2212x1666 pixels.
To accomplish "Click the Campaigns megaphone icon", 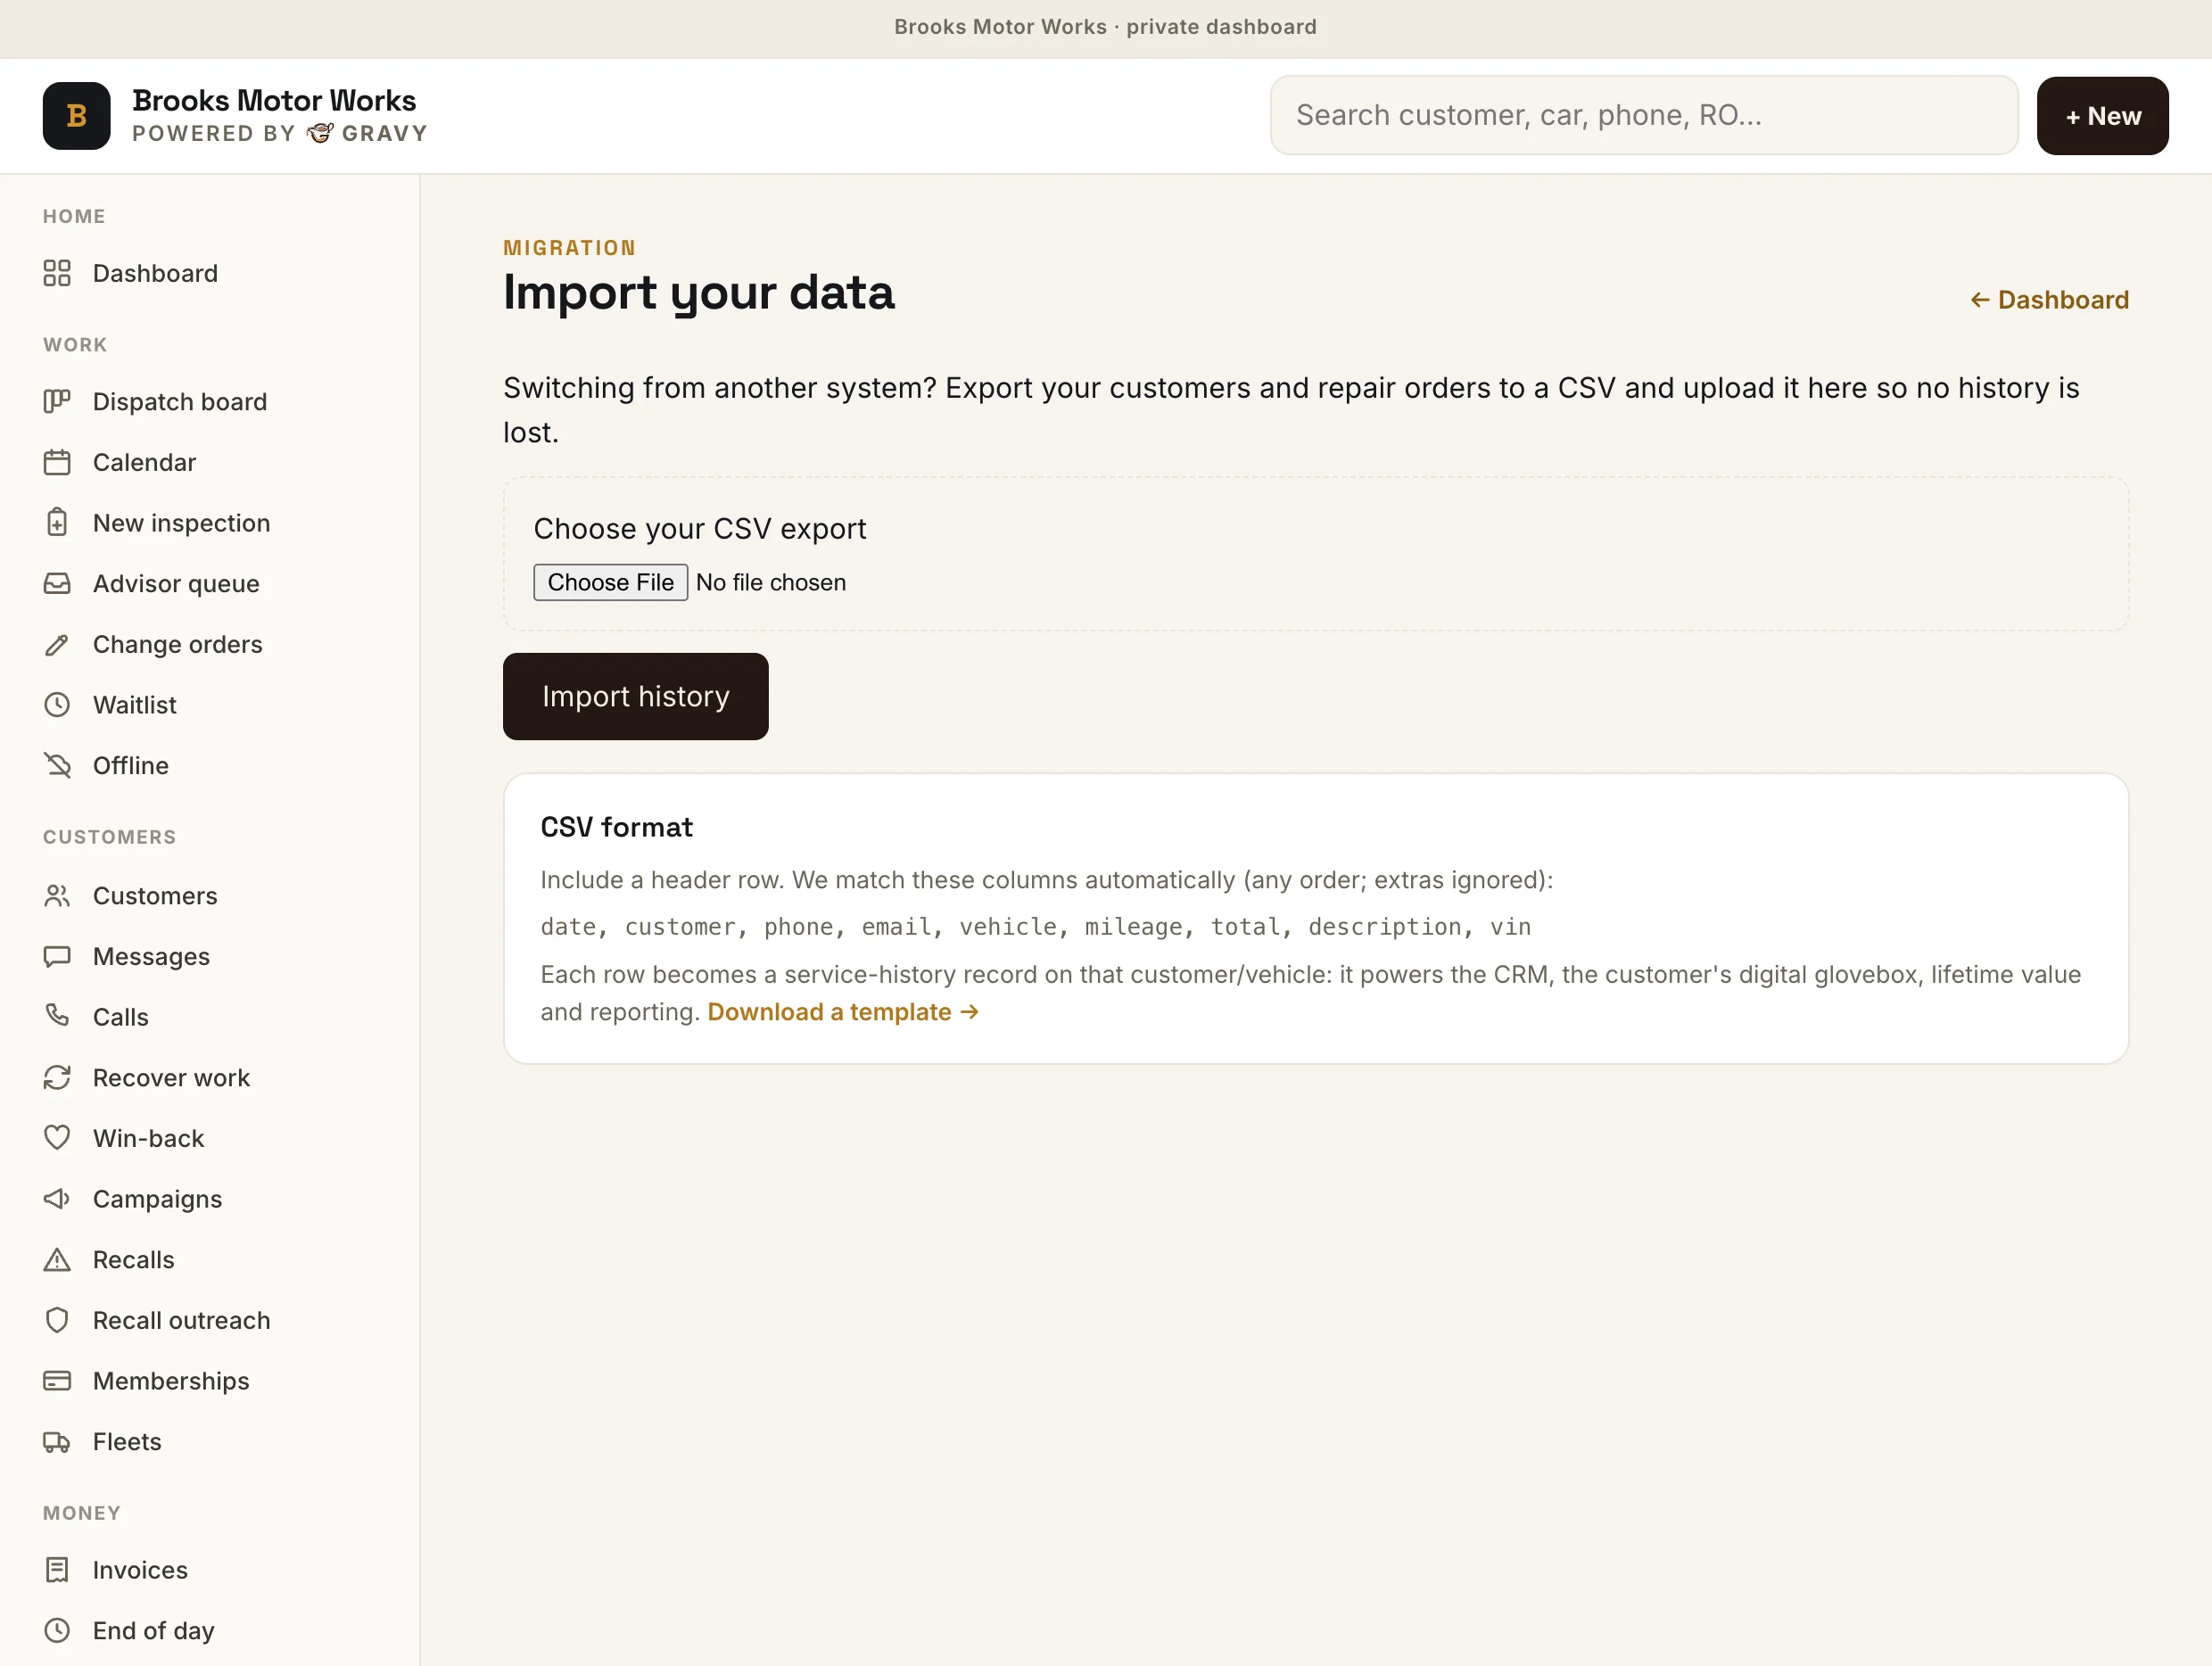I will pos(57,1198).
